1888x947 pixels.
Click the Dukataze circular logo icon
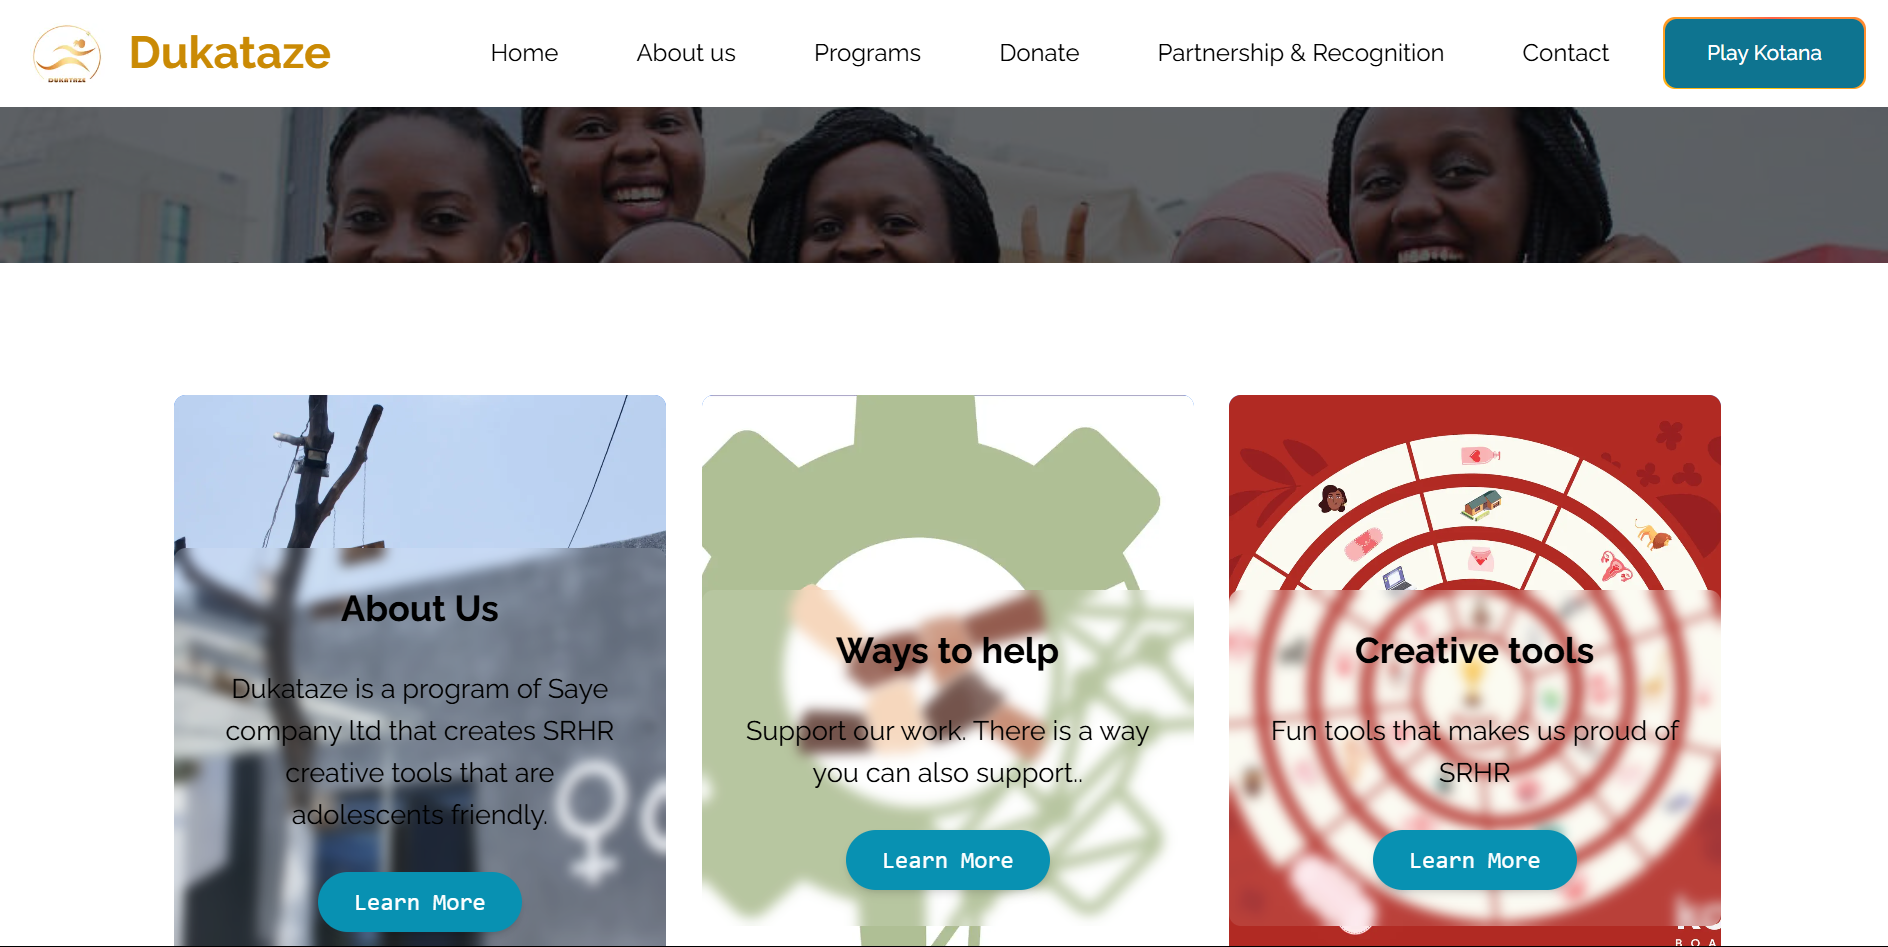(67, 54)
